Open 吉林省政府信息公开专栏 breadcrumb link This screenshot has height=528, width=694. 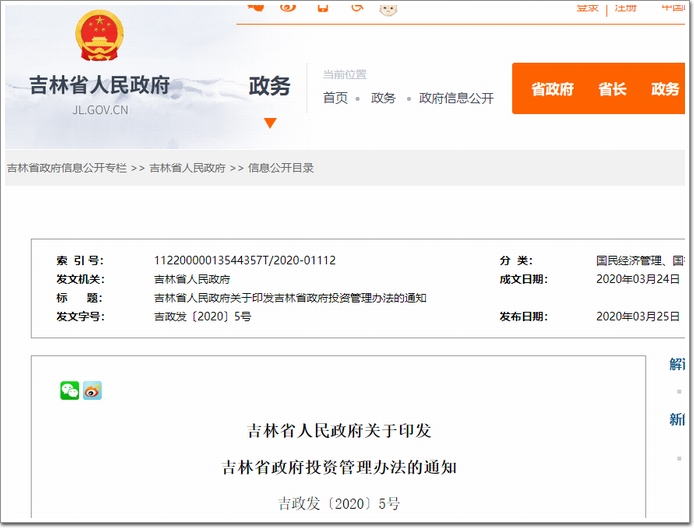(67, 168)
